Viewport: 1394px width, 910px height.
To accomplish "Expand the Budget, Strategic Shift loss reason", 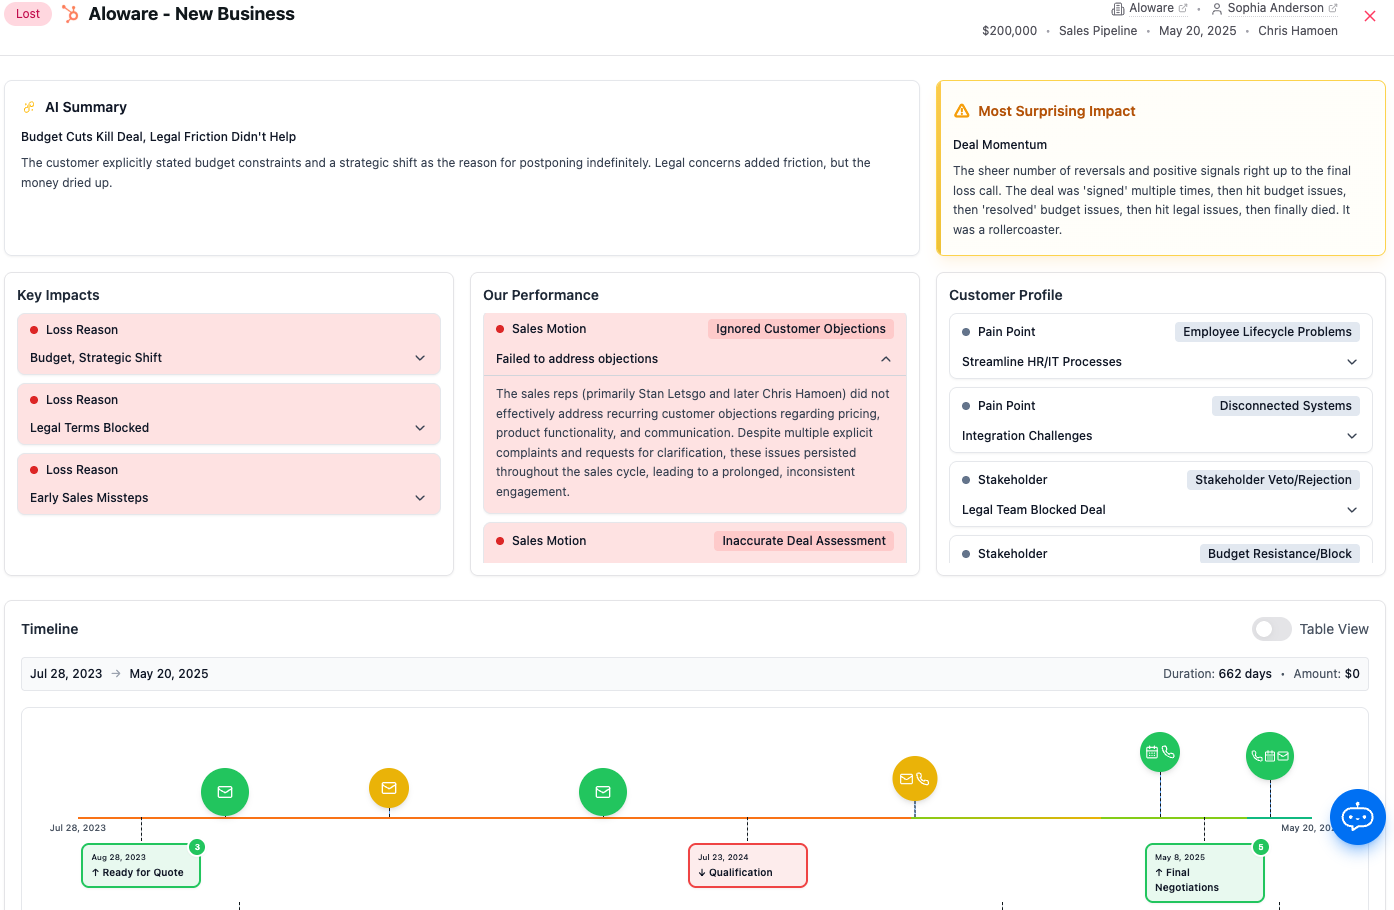I will pos(420,358).
